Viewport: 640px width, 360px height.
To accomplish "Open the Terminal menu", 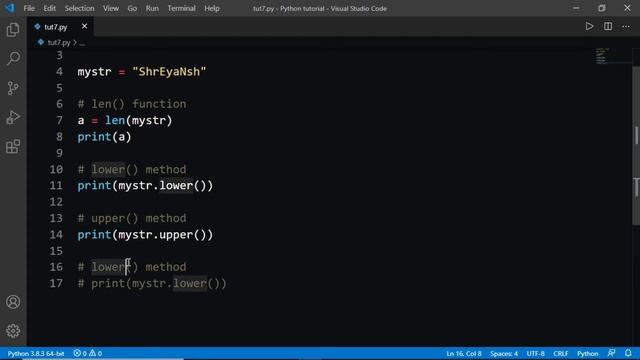I will point(181,8).
